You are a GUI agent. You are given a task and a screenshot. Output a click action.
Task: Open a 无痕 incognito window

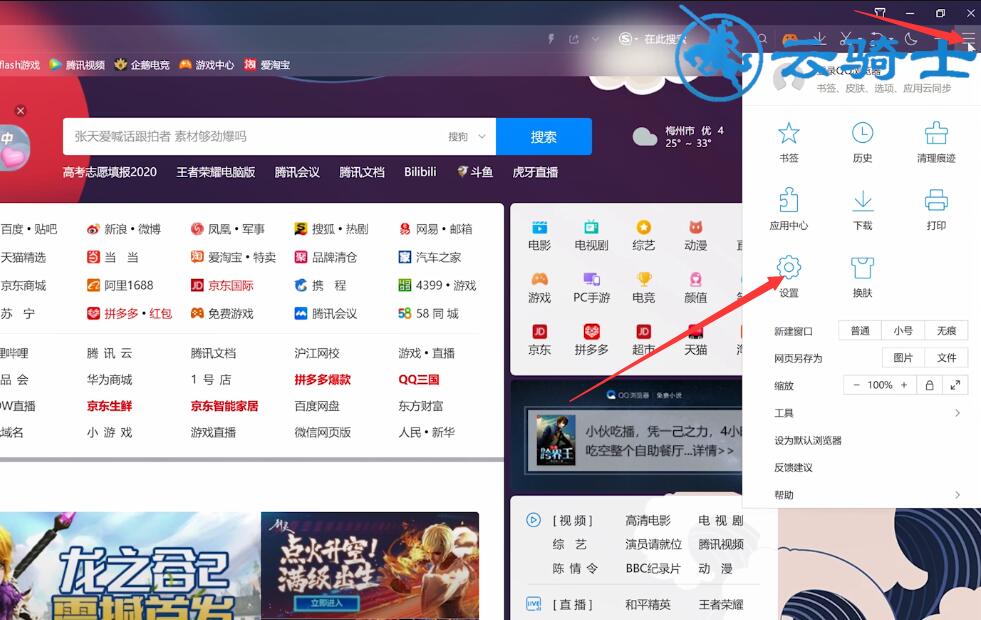tap(946, 331)
